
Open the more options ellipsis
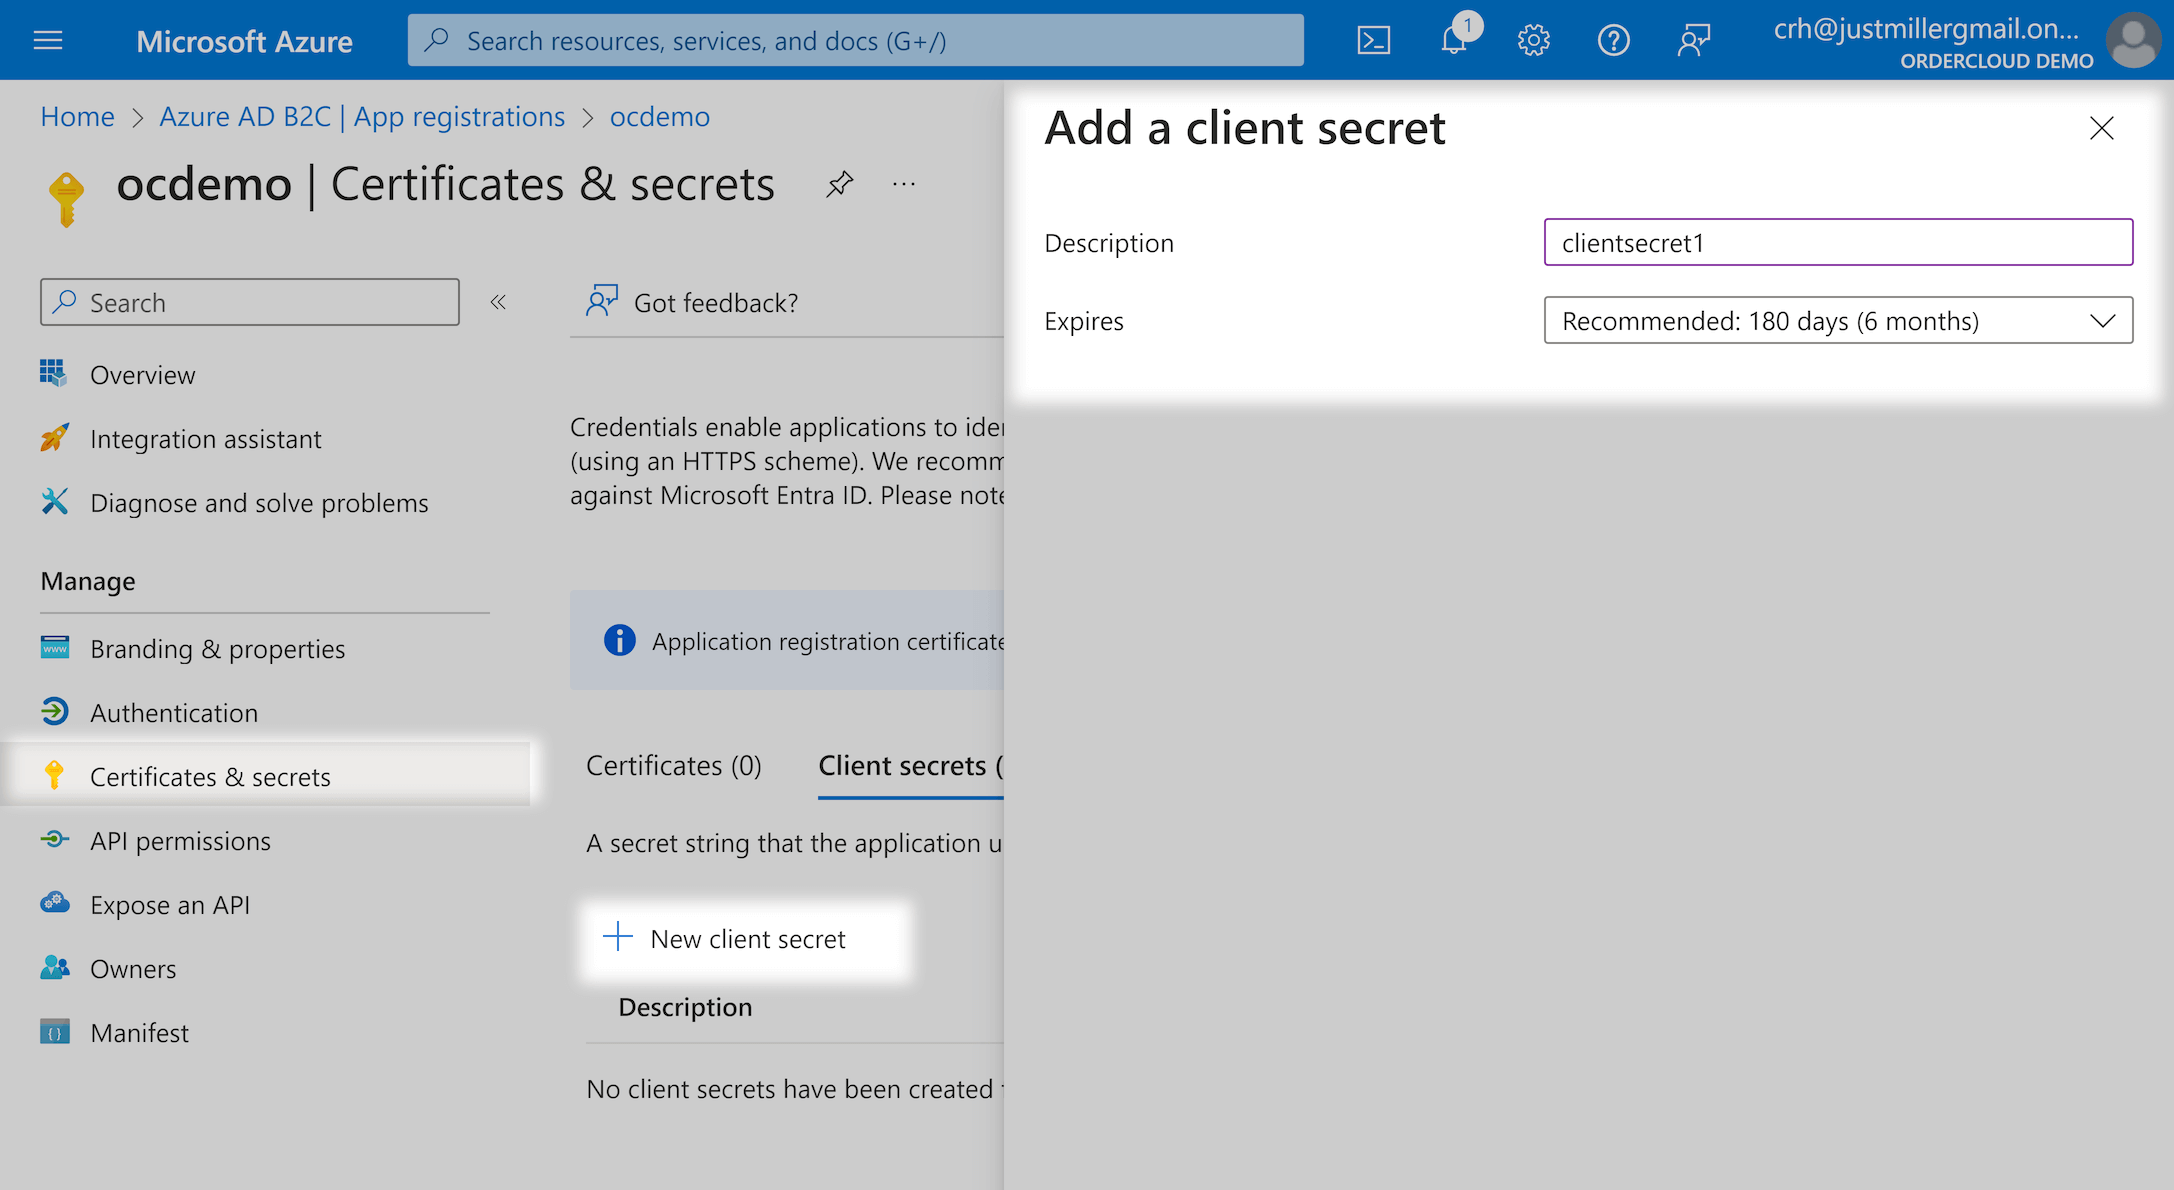[x=904, y=184]
